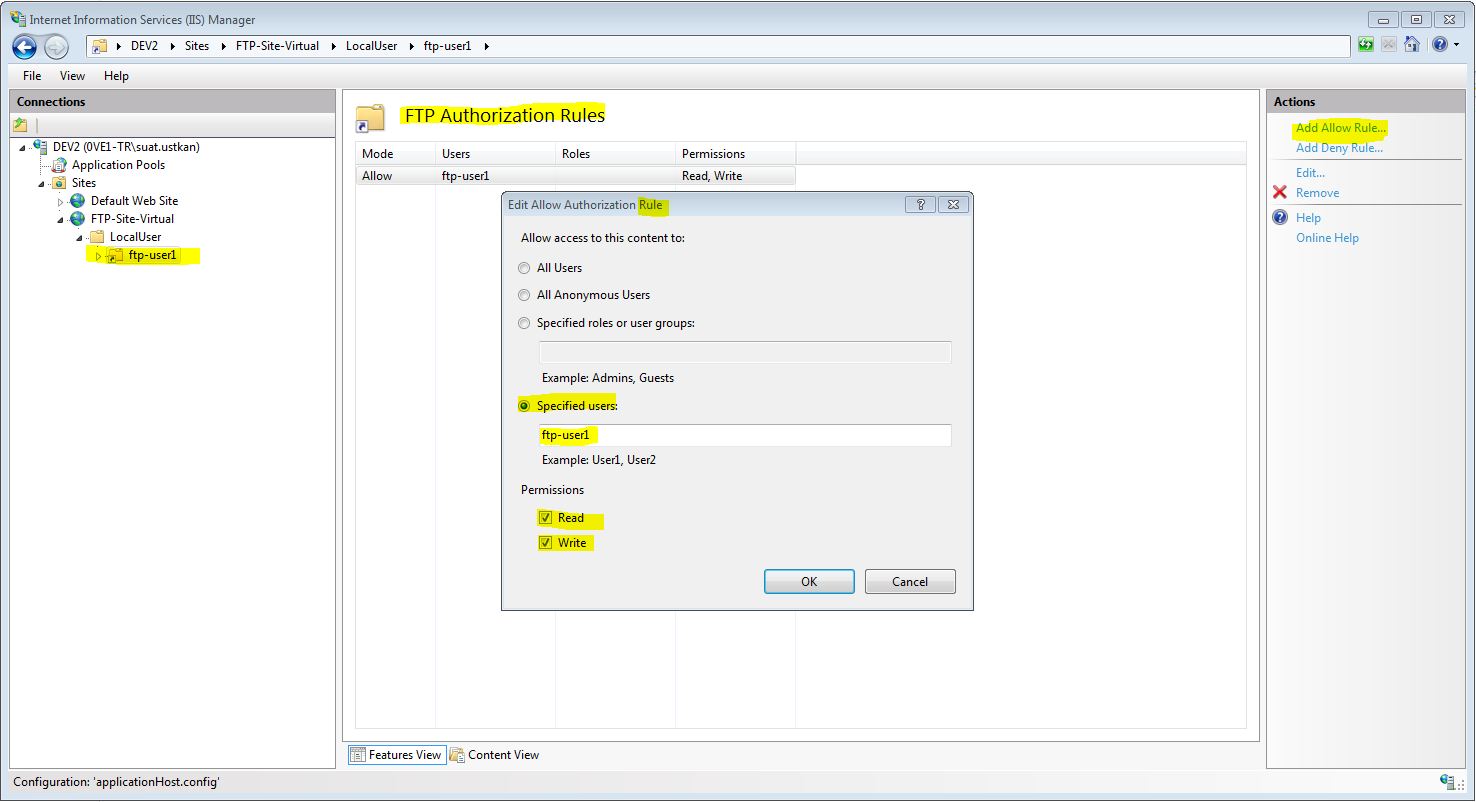Select the Allow ftp-user1 rule row
This screenshot has height=802, width=1476.
tap(576, 176)
